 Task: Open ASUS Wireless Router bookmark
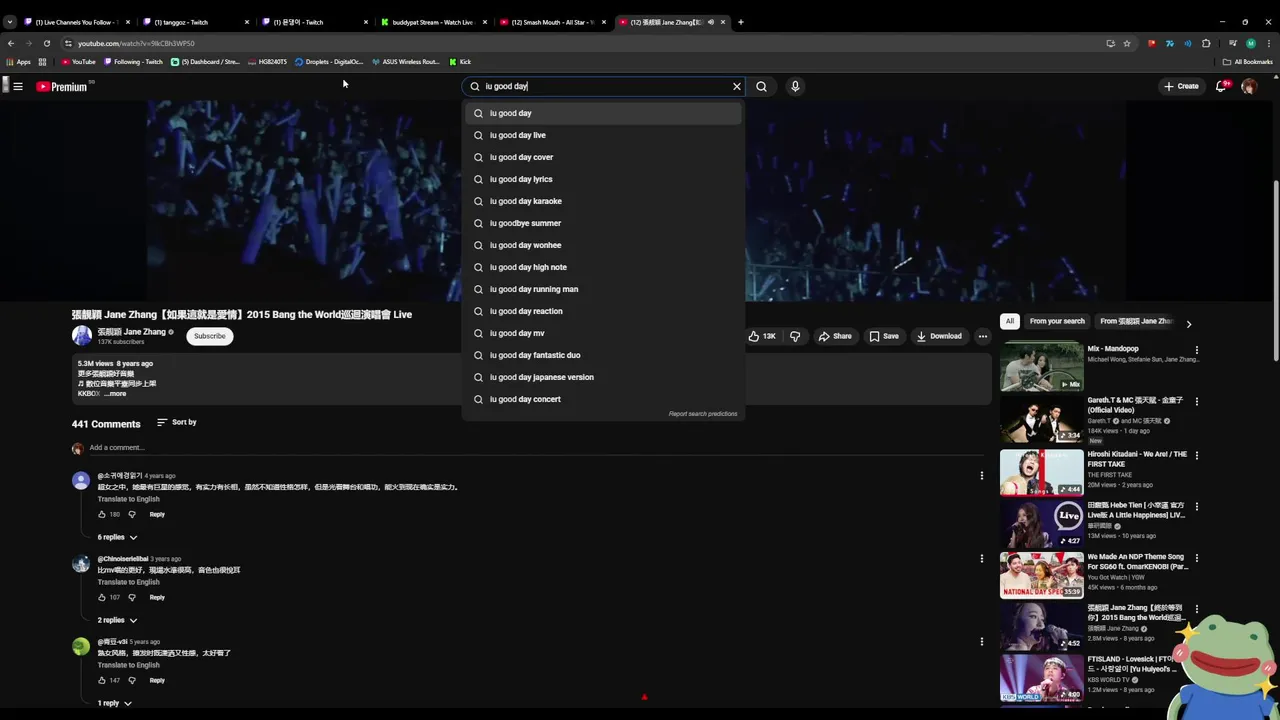[x=405, y=62]
